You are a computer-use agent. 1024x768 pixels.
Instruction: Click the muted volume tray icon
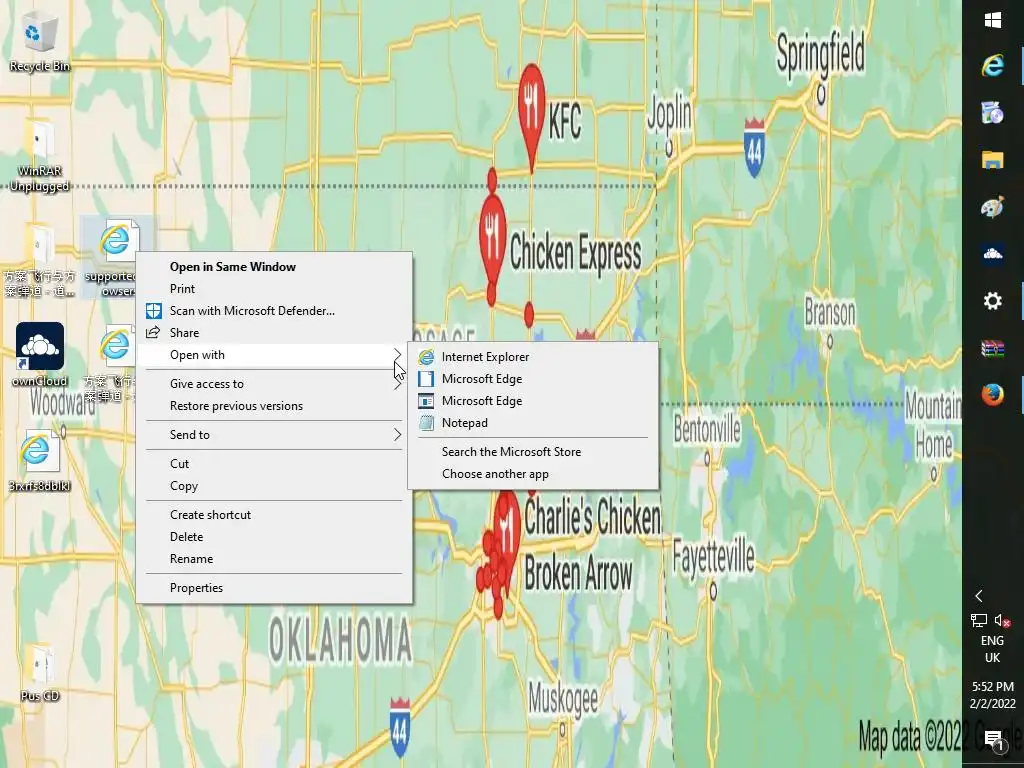point(1002,620)
